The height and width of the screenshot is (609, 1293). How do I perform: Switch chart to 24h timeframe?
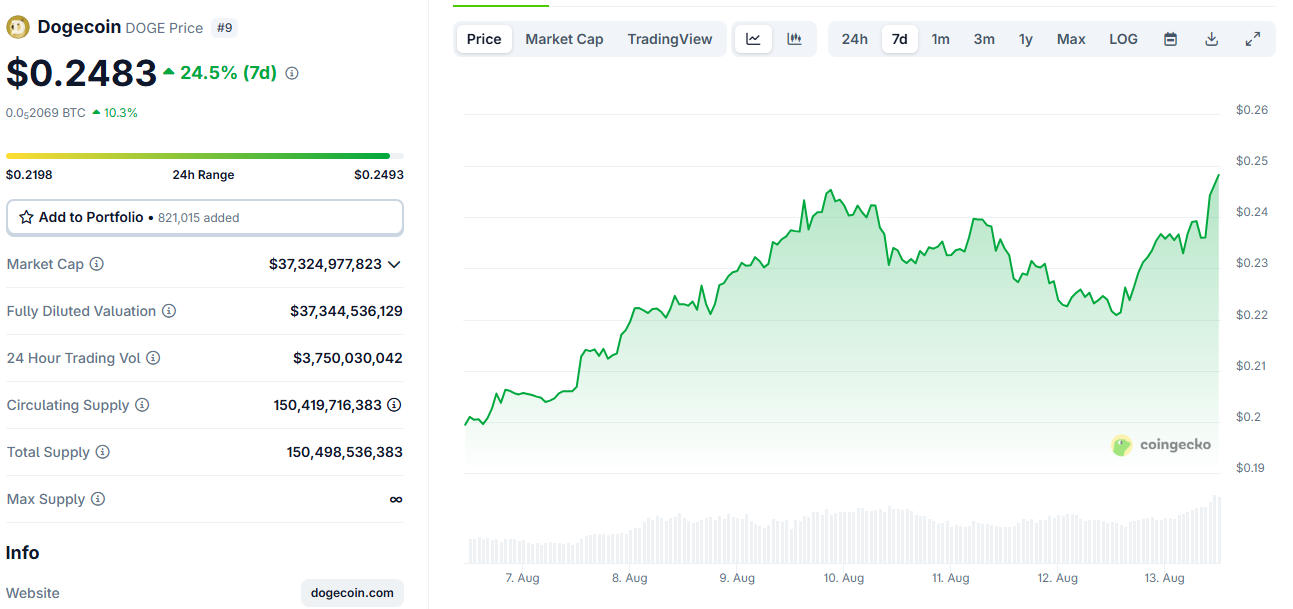(x=854, y=38)
